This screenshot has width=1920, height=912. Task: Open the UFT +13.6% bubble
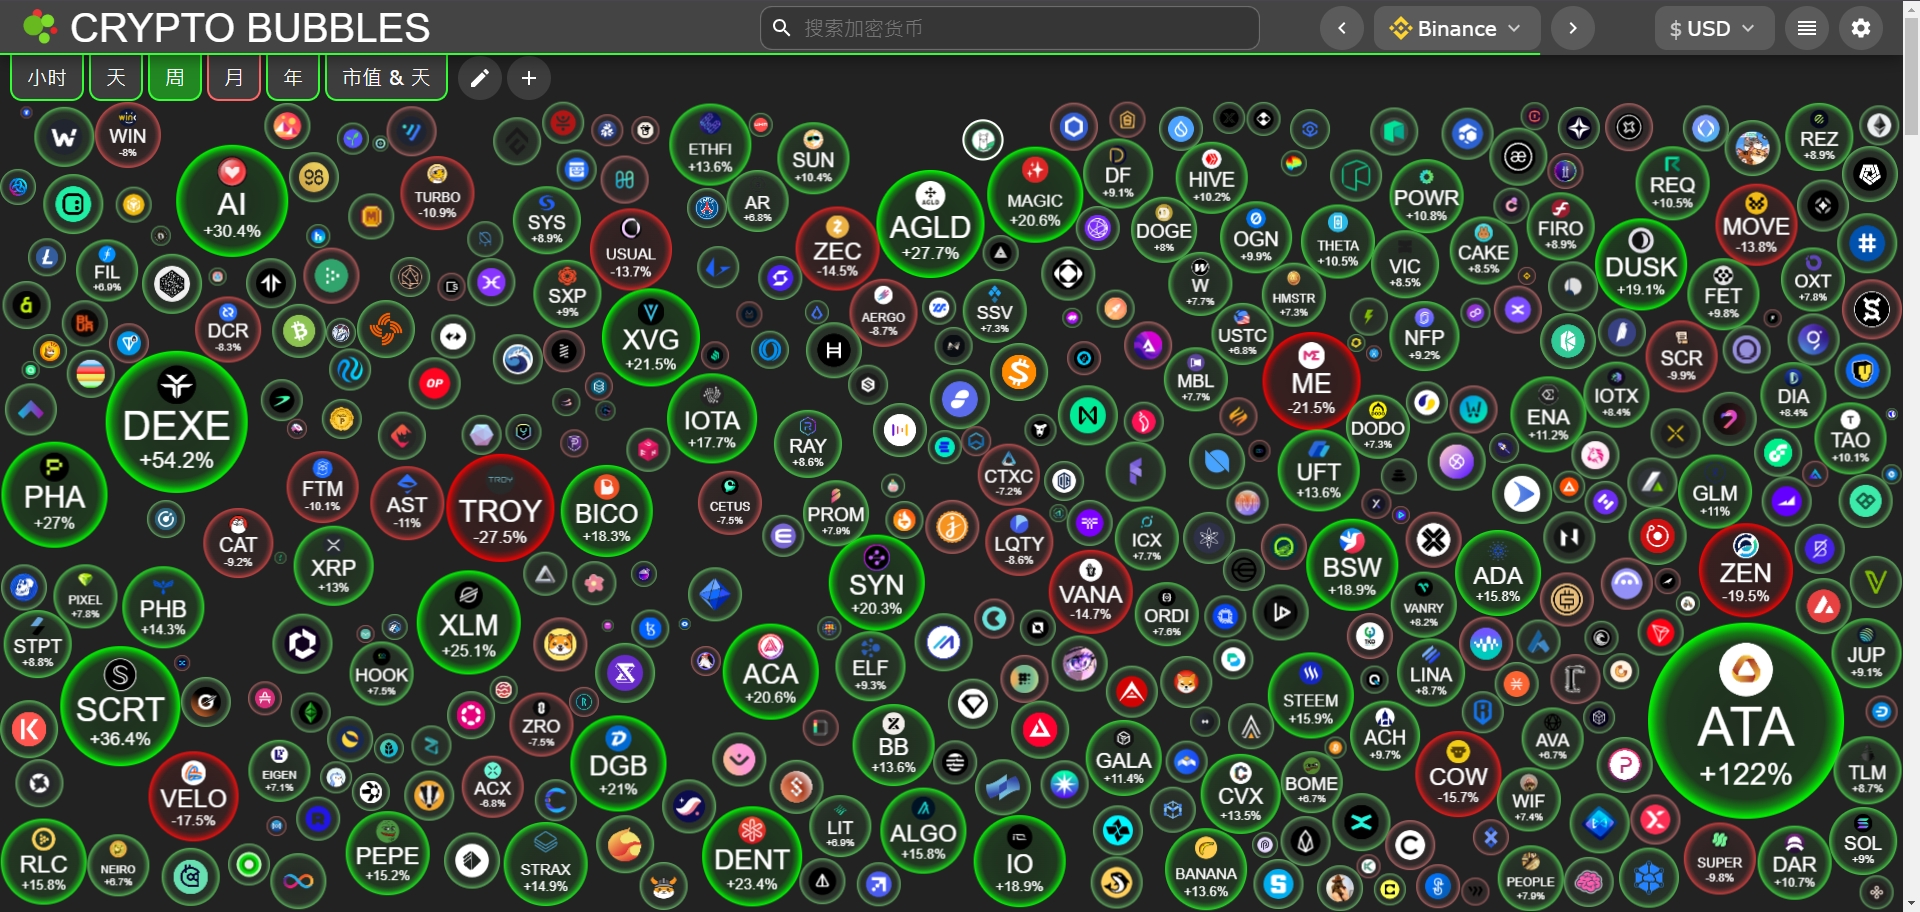[1318, 468]
